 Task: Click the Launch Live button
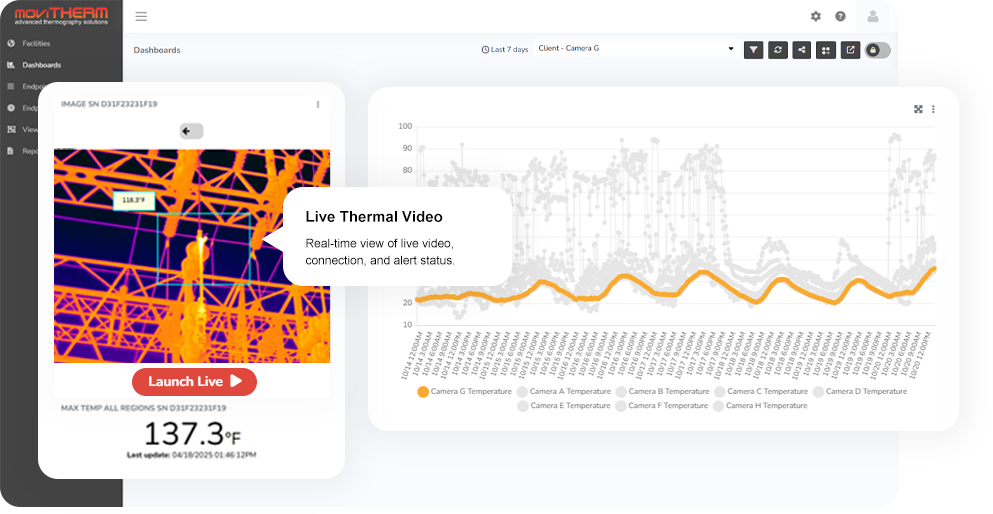[x=194, y=381]
